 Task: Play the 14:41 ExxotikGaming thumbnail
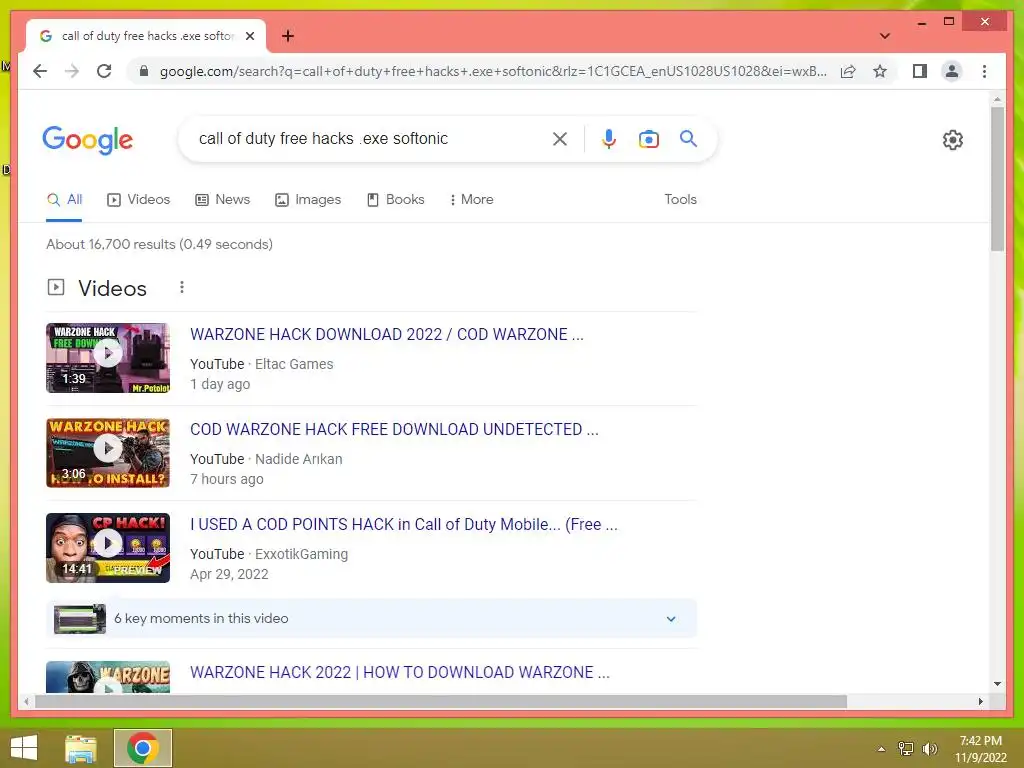pyautogui.click(x=108, y=548)
